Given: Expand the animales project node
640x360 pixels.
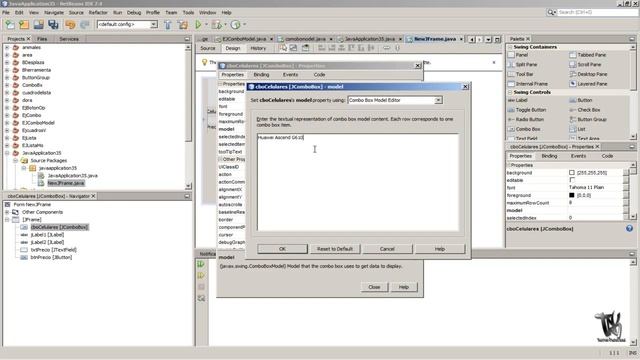Looking at the screenshot, I should point(7,47).
